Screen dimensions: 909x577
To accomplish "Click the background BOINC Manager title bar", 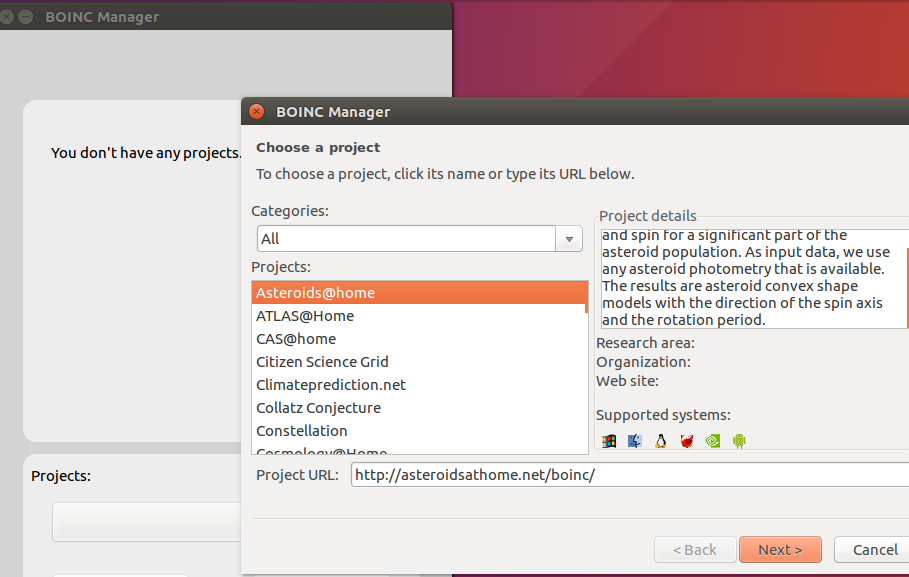I will pos(226,16).
